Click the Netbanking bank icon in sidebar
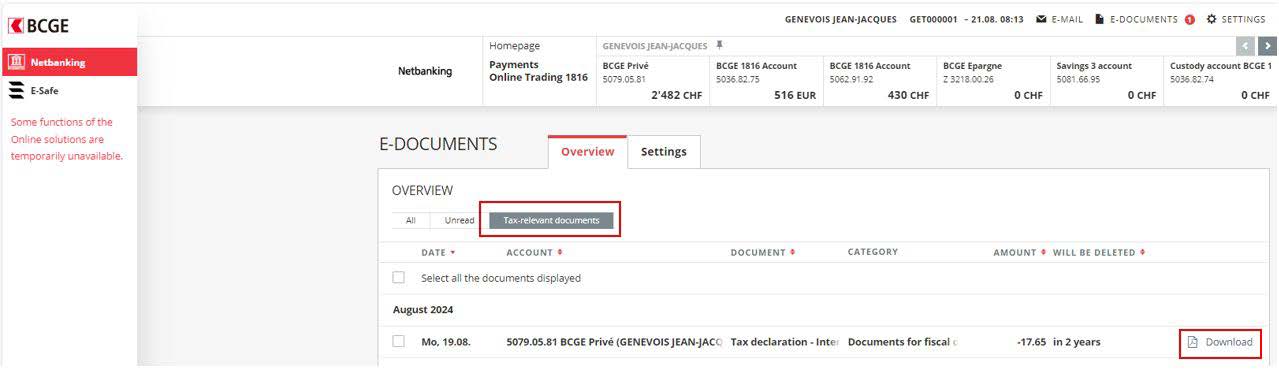Image resolution: width=1279 pixels, height=369 pixels. (16, 62)
